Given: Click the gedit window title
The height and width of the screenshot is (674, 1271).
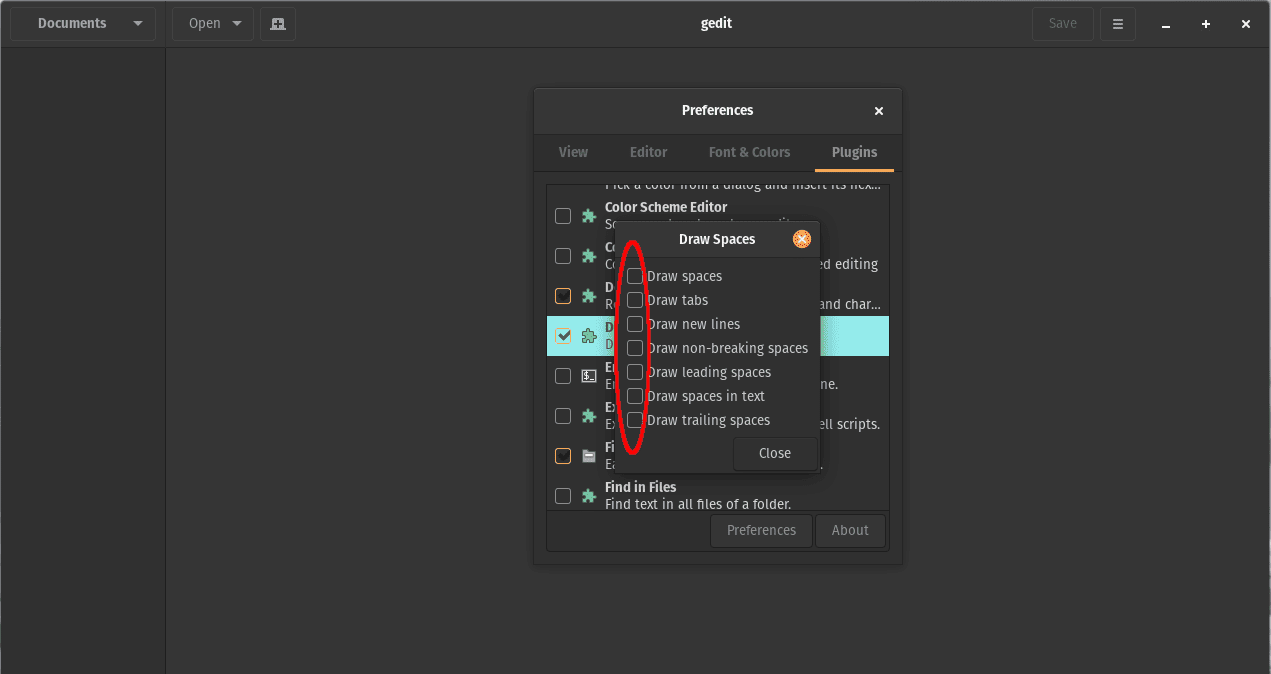Looking at the screenshot, I should click(718, 23).
